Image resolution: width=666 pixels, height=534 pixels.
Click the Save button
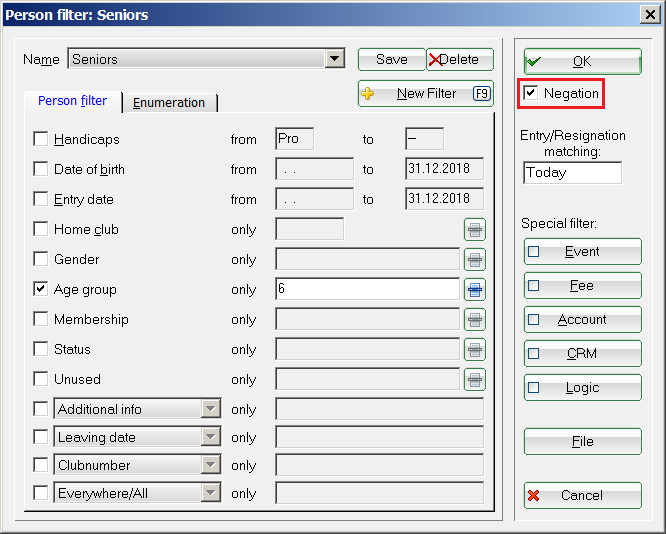(391, 60)
